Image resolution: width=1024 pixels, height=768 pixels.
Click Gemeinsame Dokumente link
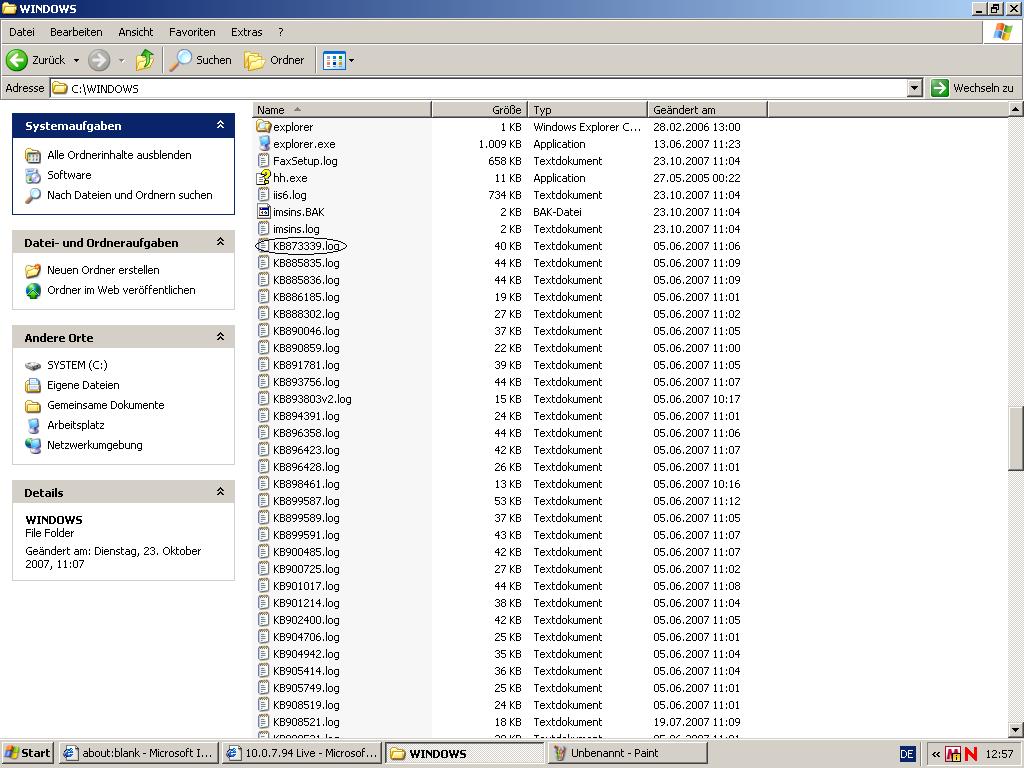tap(105, 405)
